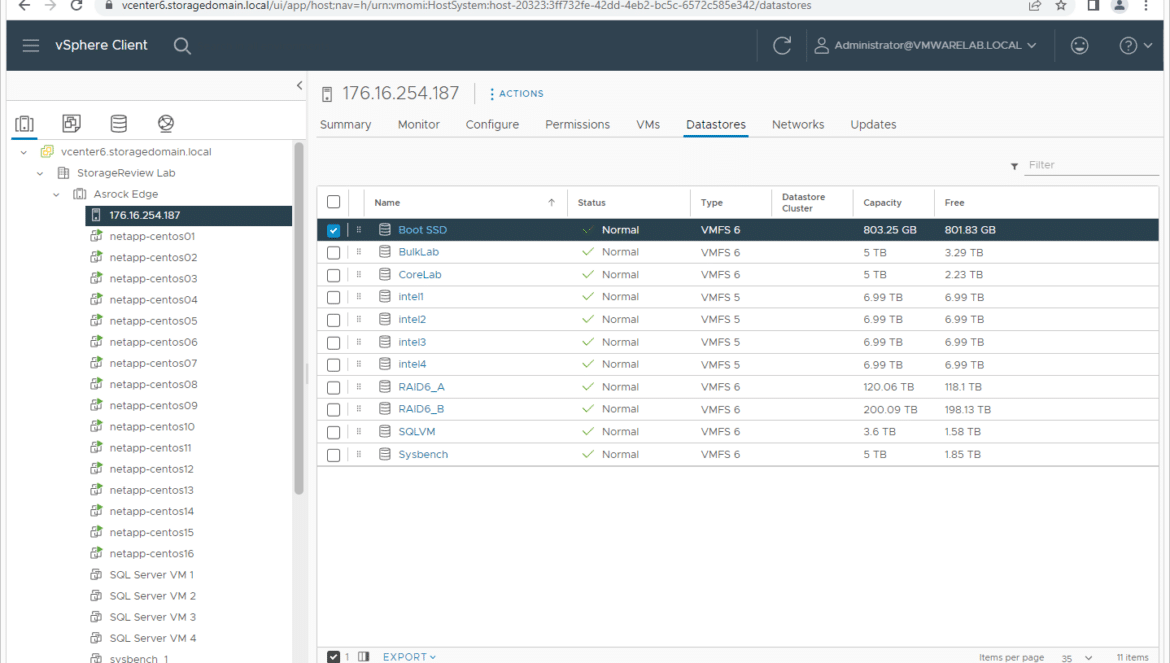This screenshot has height=663, width=1170.
Task: Collapse the Asrock Edge cluster node
Action: click(x=57, y=195)
